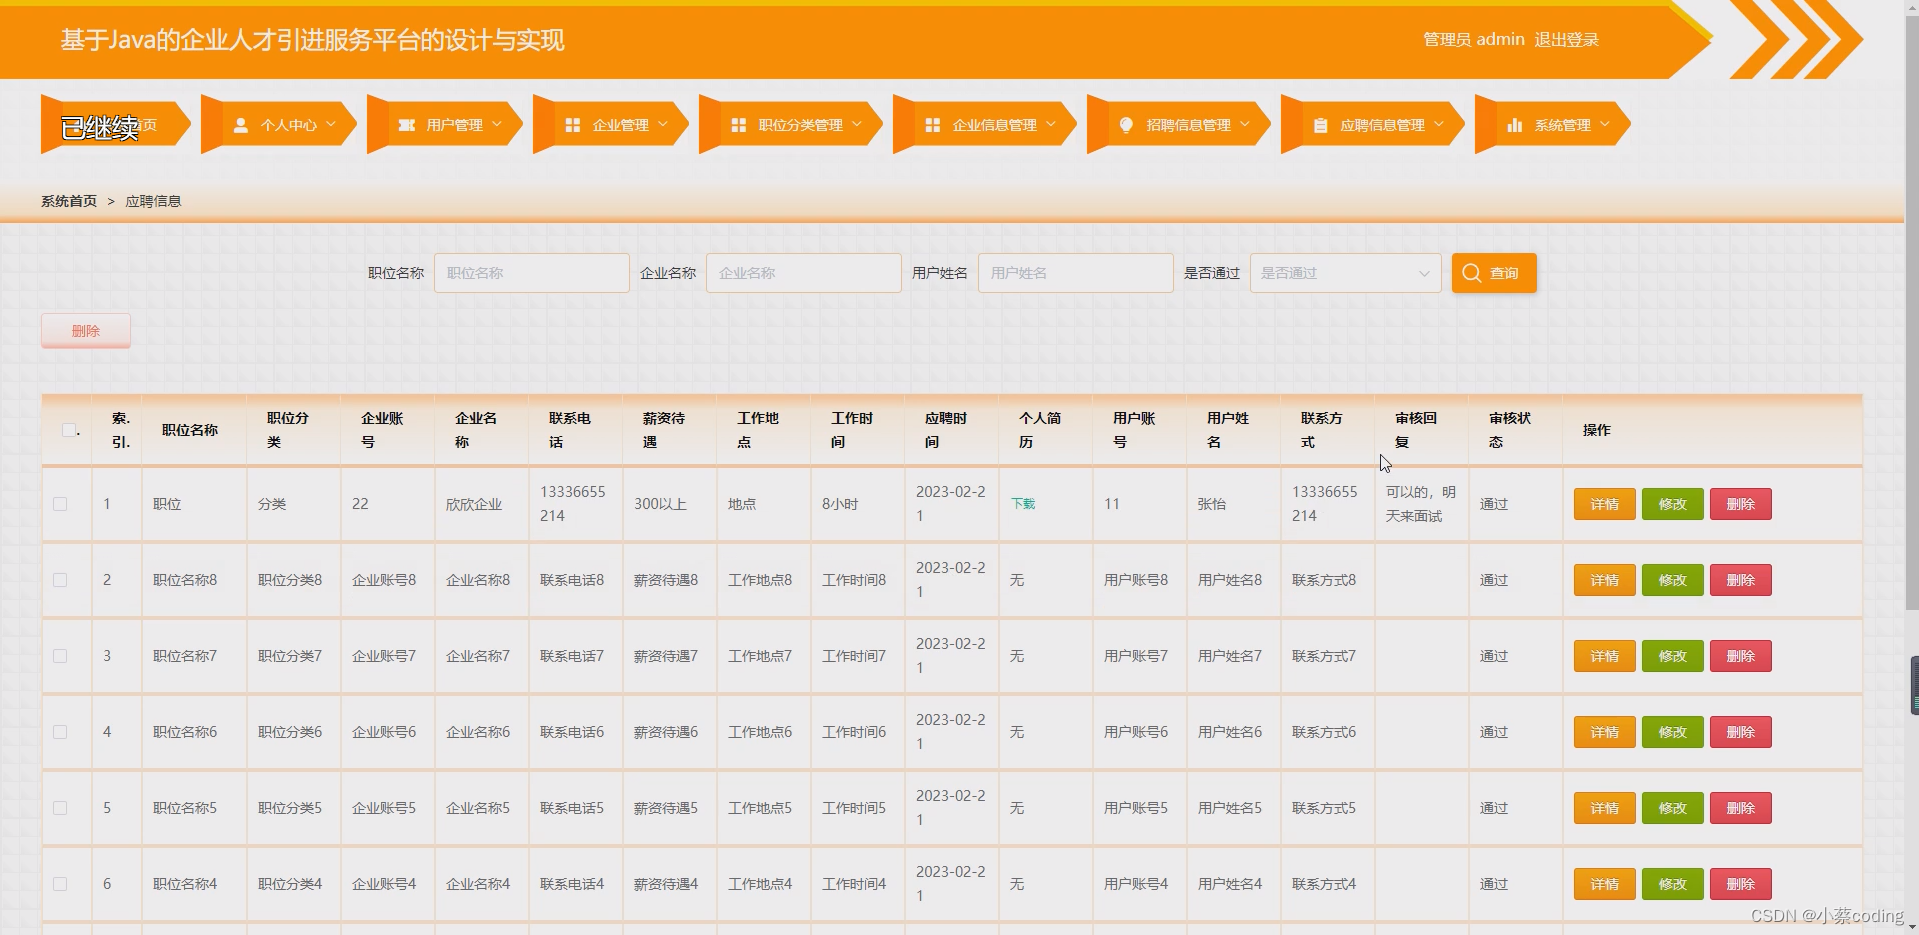Check the checkbox for row 1 (职位)

tap(60, 504)
